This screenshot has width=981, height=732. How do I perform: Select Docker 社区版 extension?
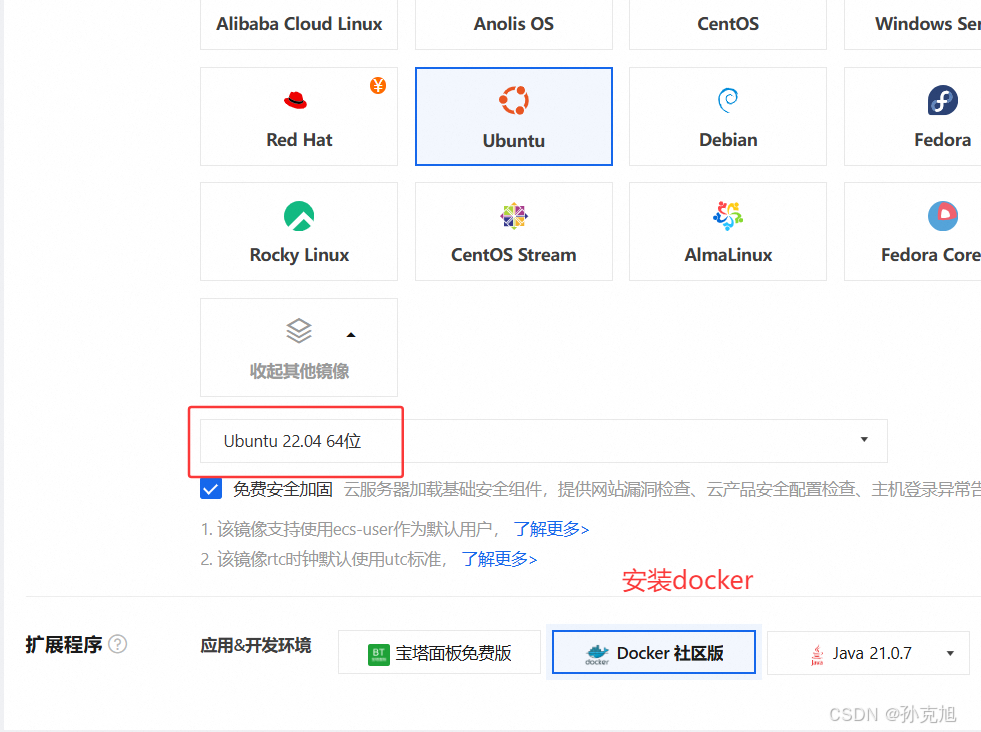point(654,652)
